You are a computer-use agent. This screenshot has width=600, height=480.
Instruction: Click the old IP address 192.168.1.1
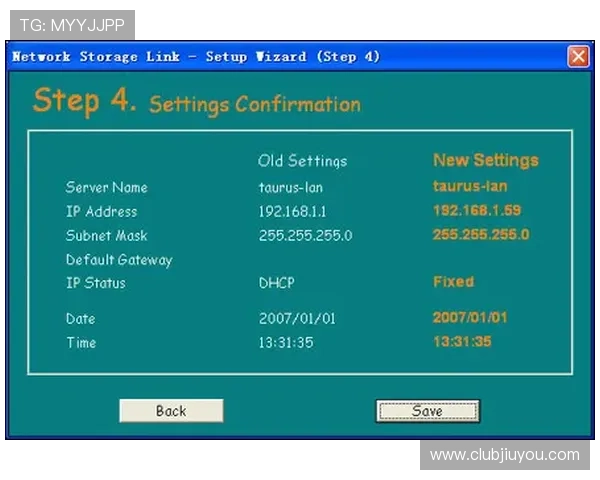pos(292,212)
